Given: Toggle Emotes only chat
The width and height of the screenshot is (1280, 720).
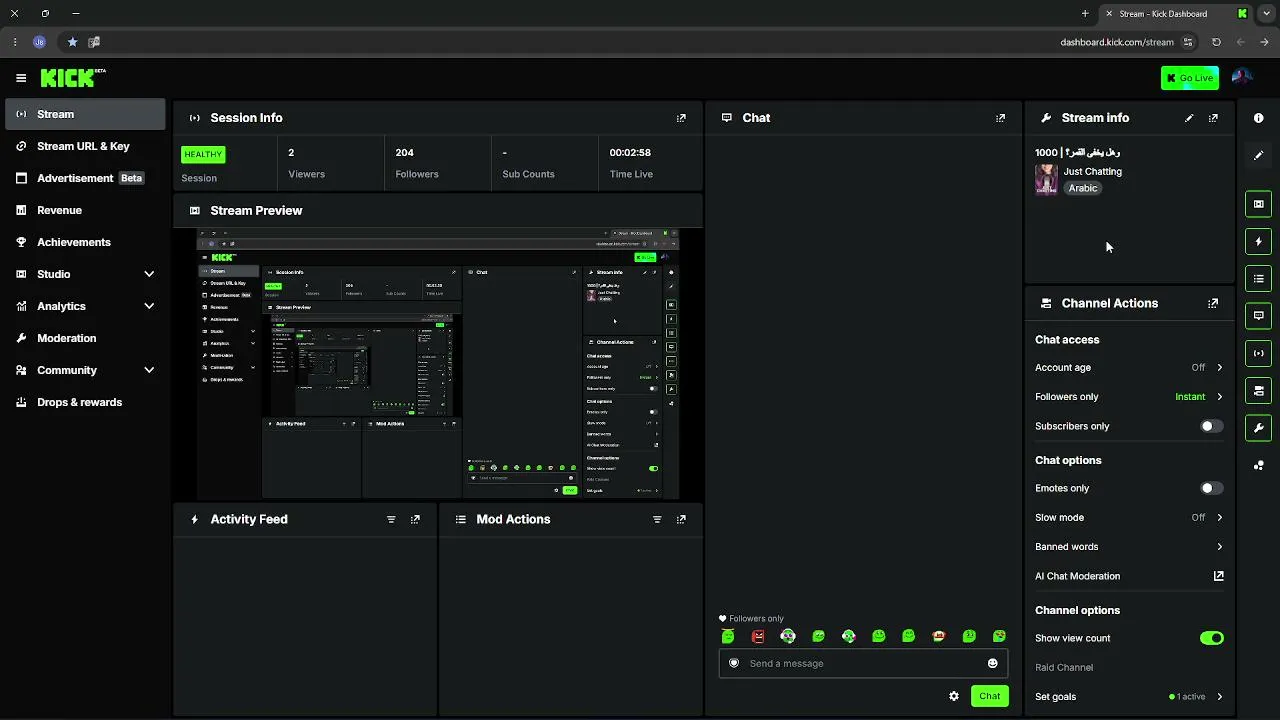Looking at the screenshot, I should pyautogui.click(x=1211, y=488).
